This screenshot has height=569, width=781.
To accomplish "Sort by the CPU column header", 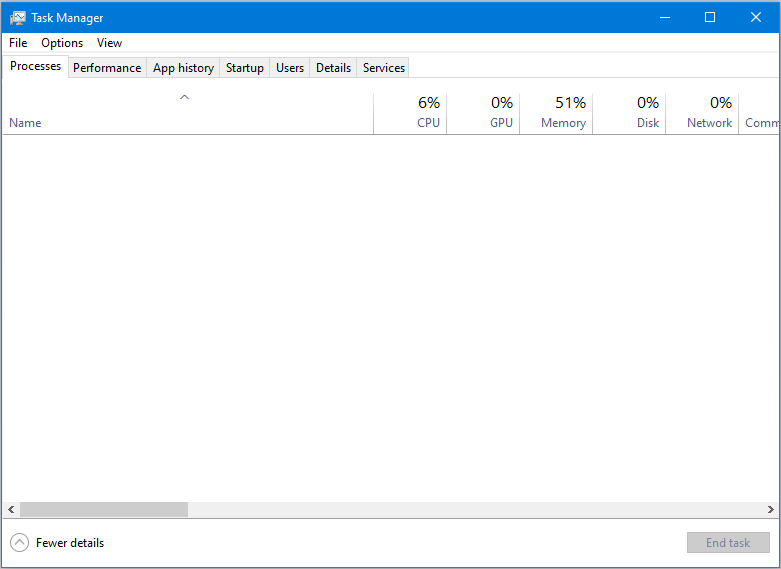I will tap(410, 114).
